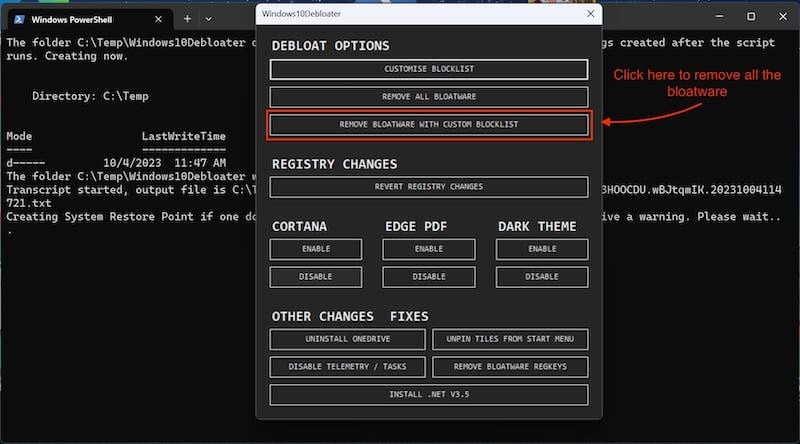Disable Cortana
The image size is (800, 444).
pyautogui.click(x=316, y=277)
